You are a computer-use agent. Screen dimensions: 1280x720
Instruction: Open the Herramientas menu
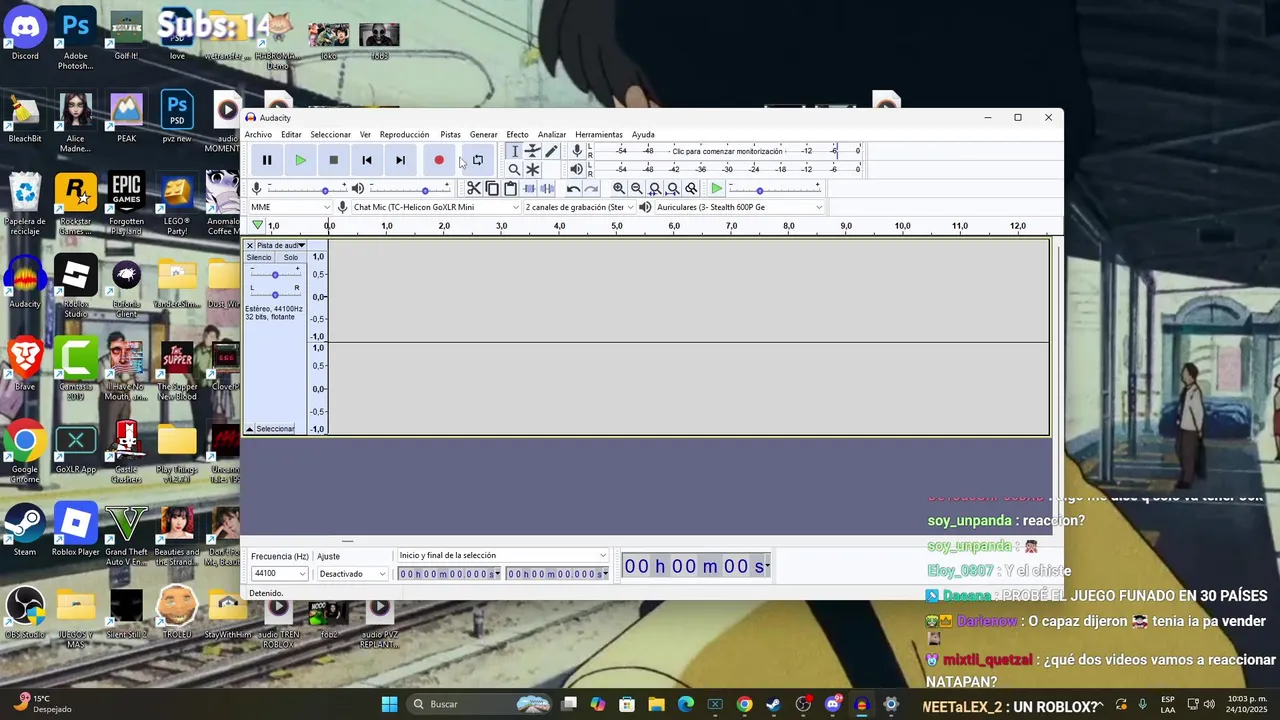(599, 134)
